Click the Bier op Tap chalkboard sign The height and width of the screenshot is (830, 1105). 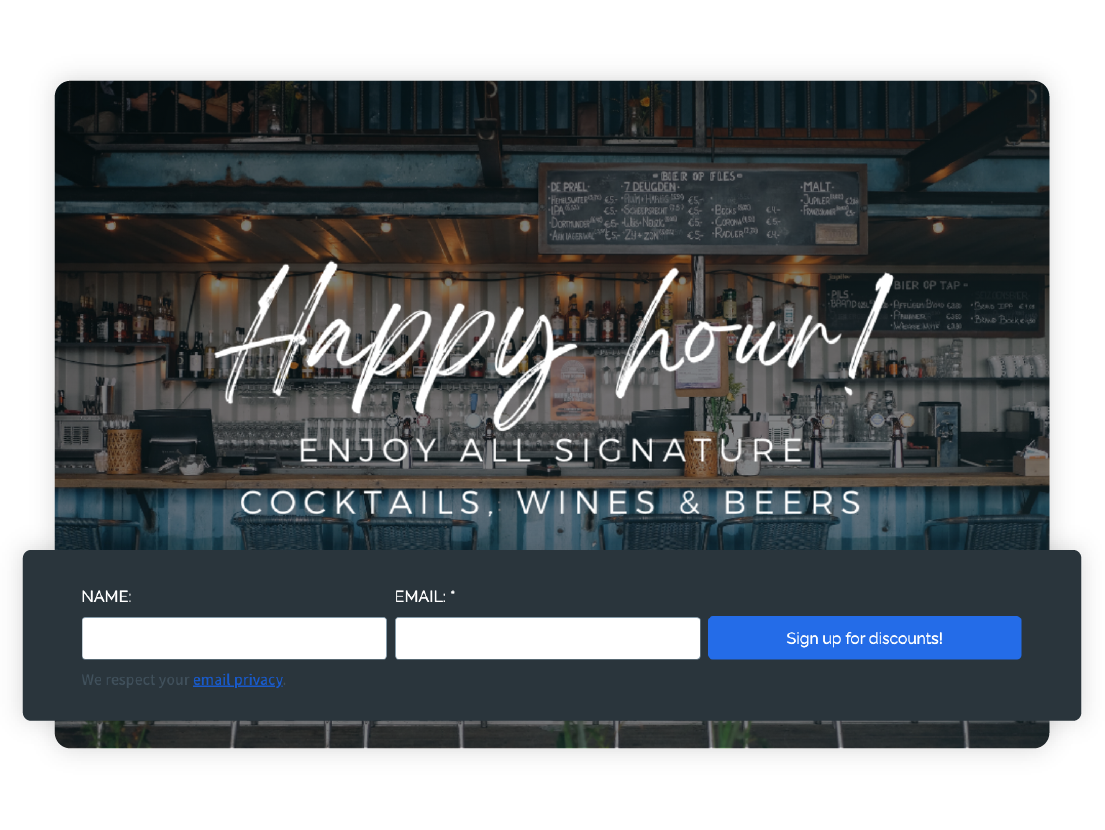click(932, 304)
